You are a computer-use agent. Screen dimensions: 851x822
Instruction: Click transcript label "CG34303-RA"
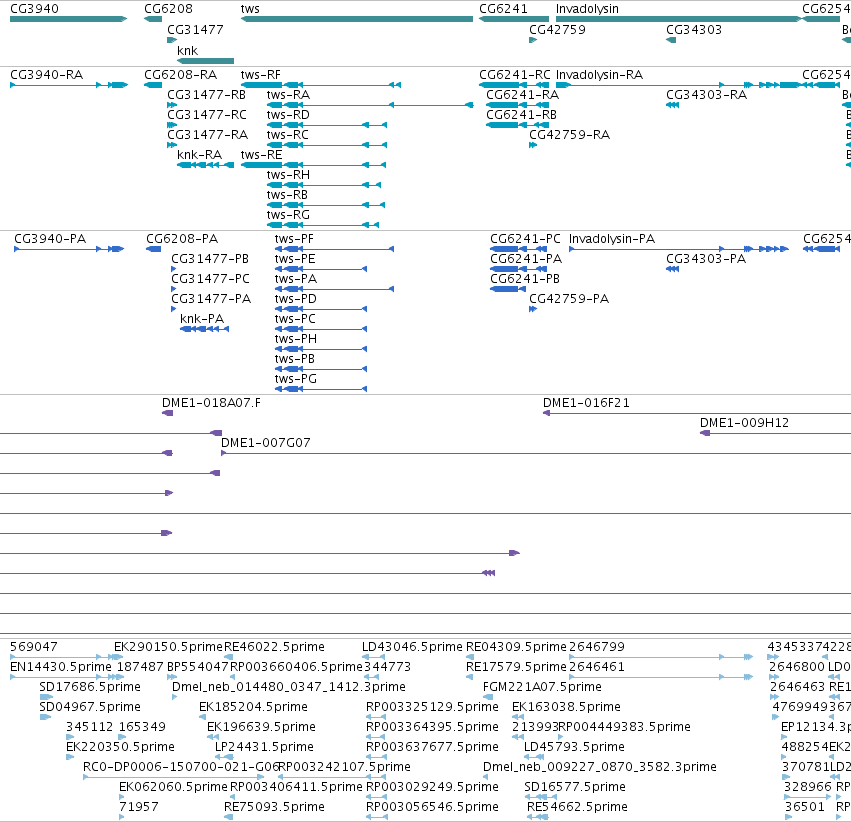click(707, 95)
